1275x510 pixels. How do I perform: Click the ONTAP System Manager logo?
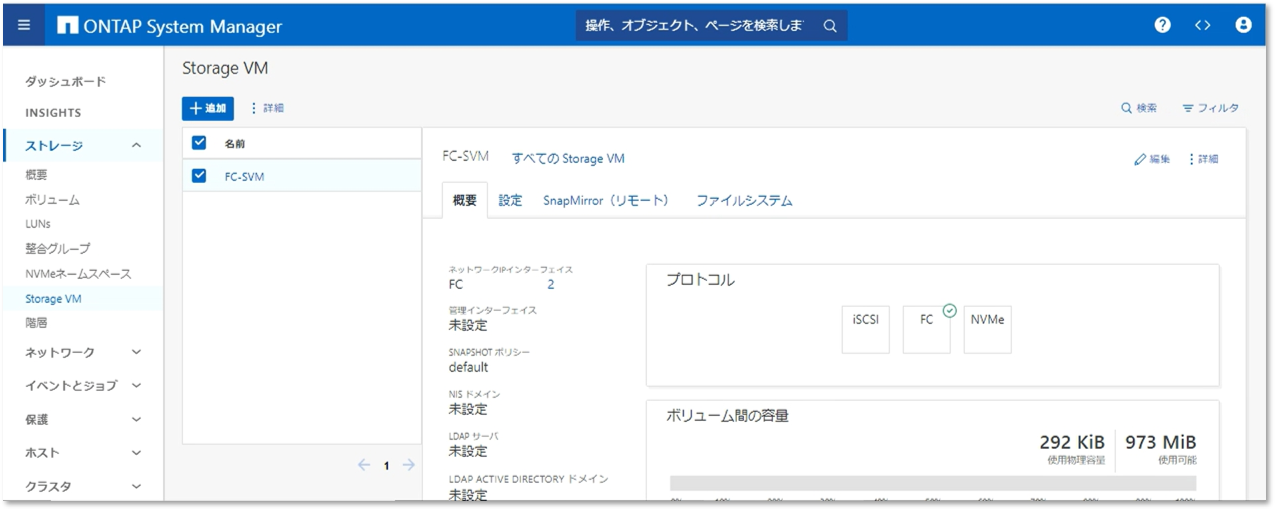(170, 26)
